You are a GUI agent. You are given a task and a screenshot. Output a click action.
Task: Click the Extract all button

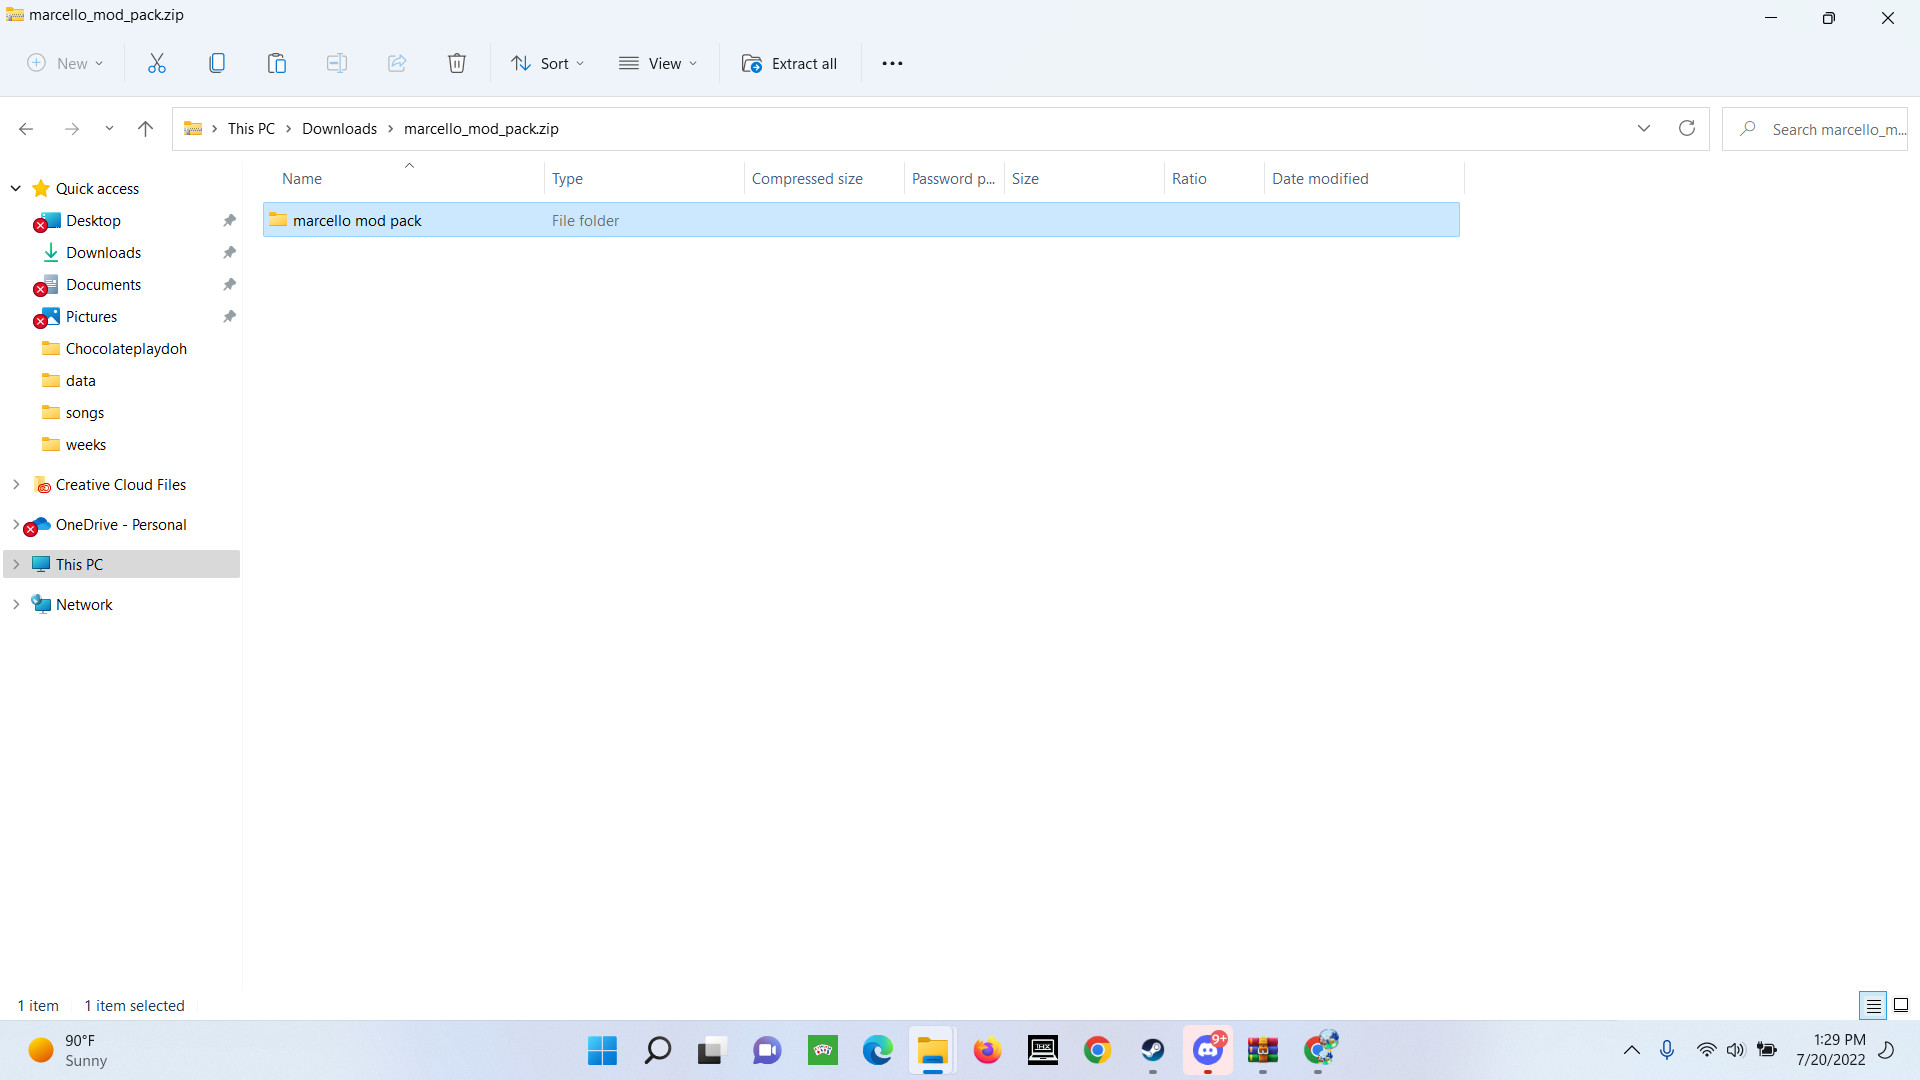(789, 63)
